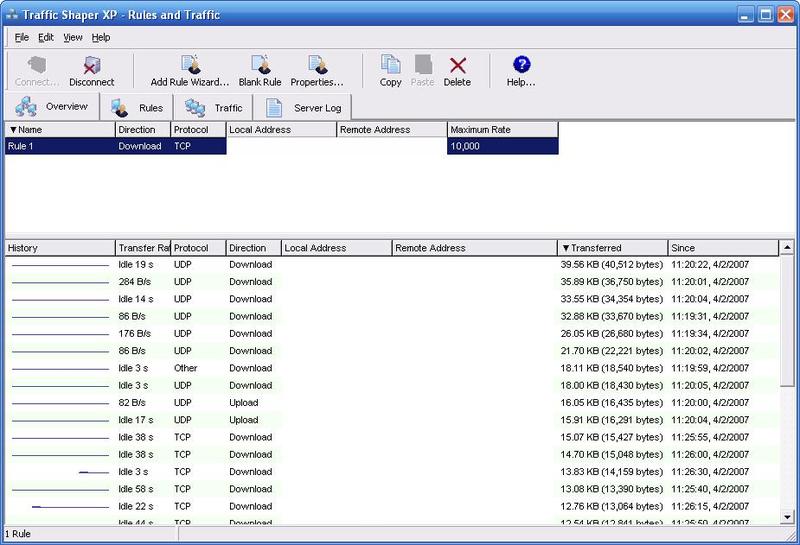The width and height of the screenshot is (800, 545).
Task: Sort traffic by Since column header
Action: click(x=723, y=248)
